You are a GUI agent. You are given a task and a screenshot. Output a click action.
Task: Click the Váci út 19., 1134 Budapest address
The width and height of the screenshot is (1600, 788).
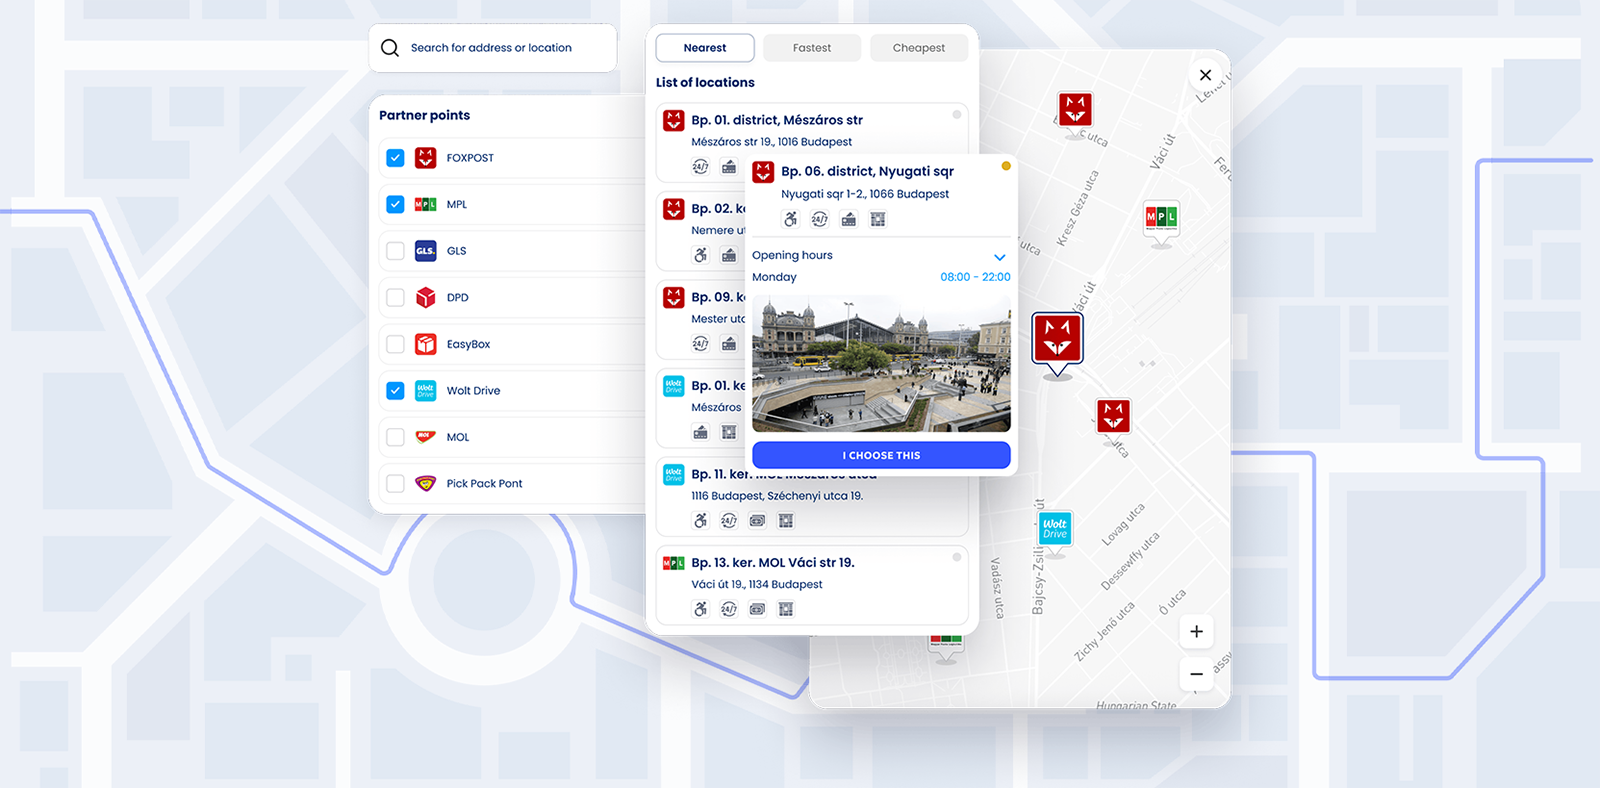point(757,585)
